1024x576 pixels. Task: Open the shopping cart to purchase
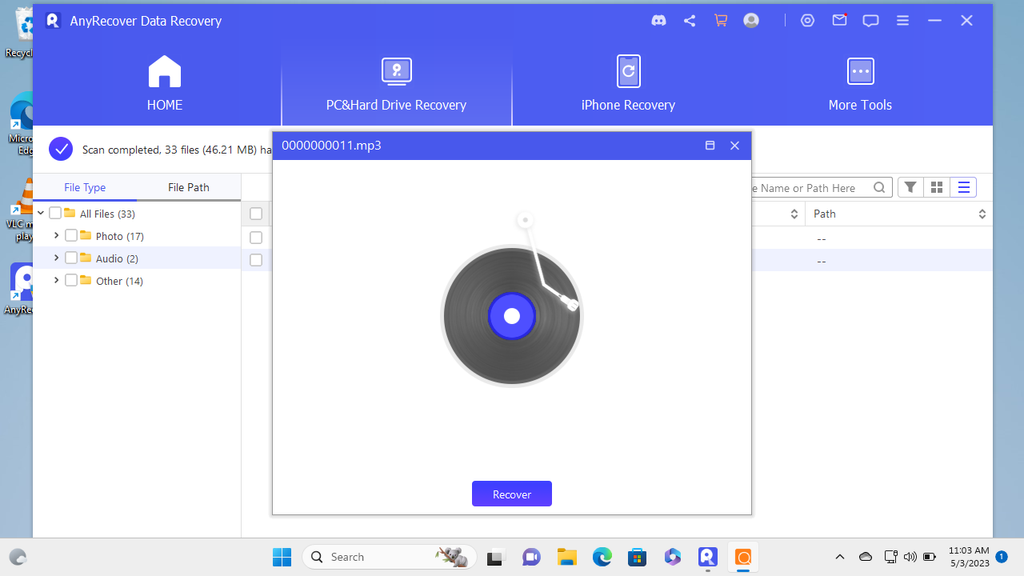(x=720, y=20)
